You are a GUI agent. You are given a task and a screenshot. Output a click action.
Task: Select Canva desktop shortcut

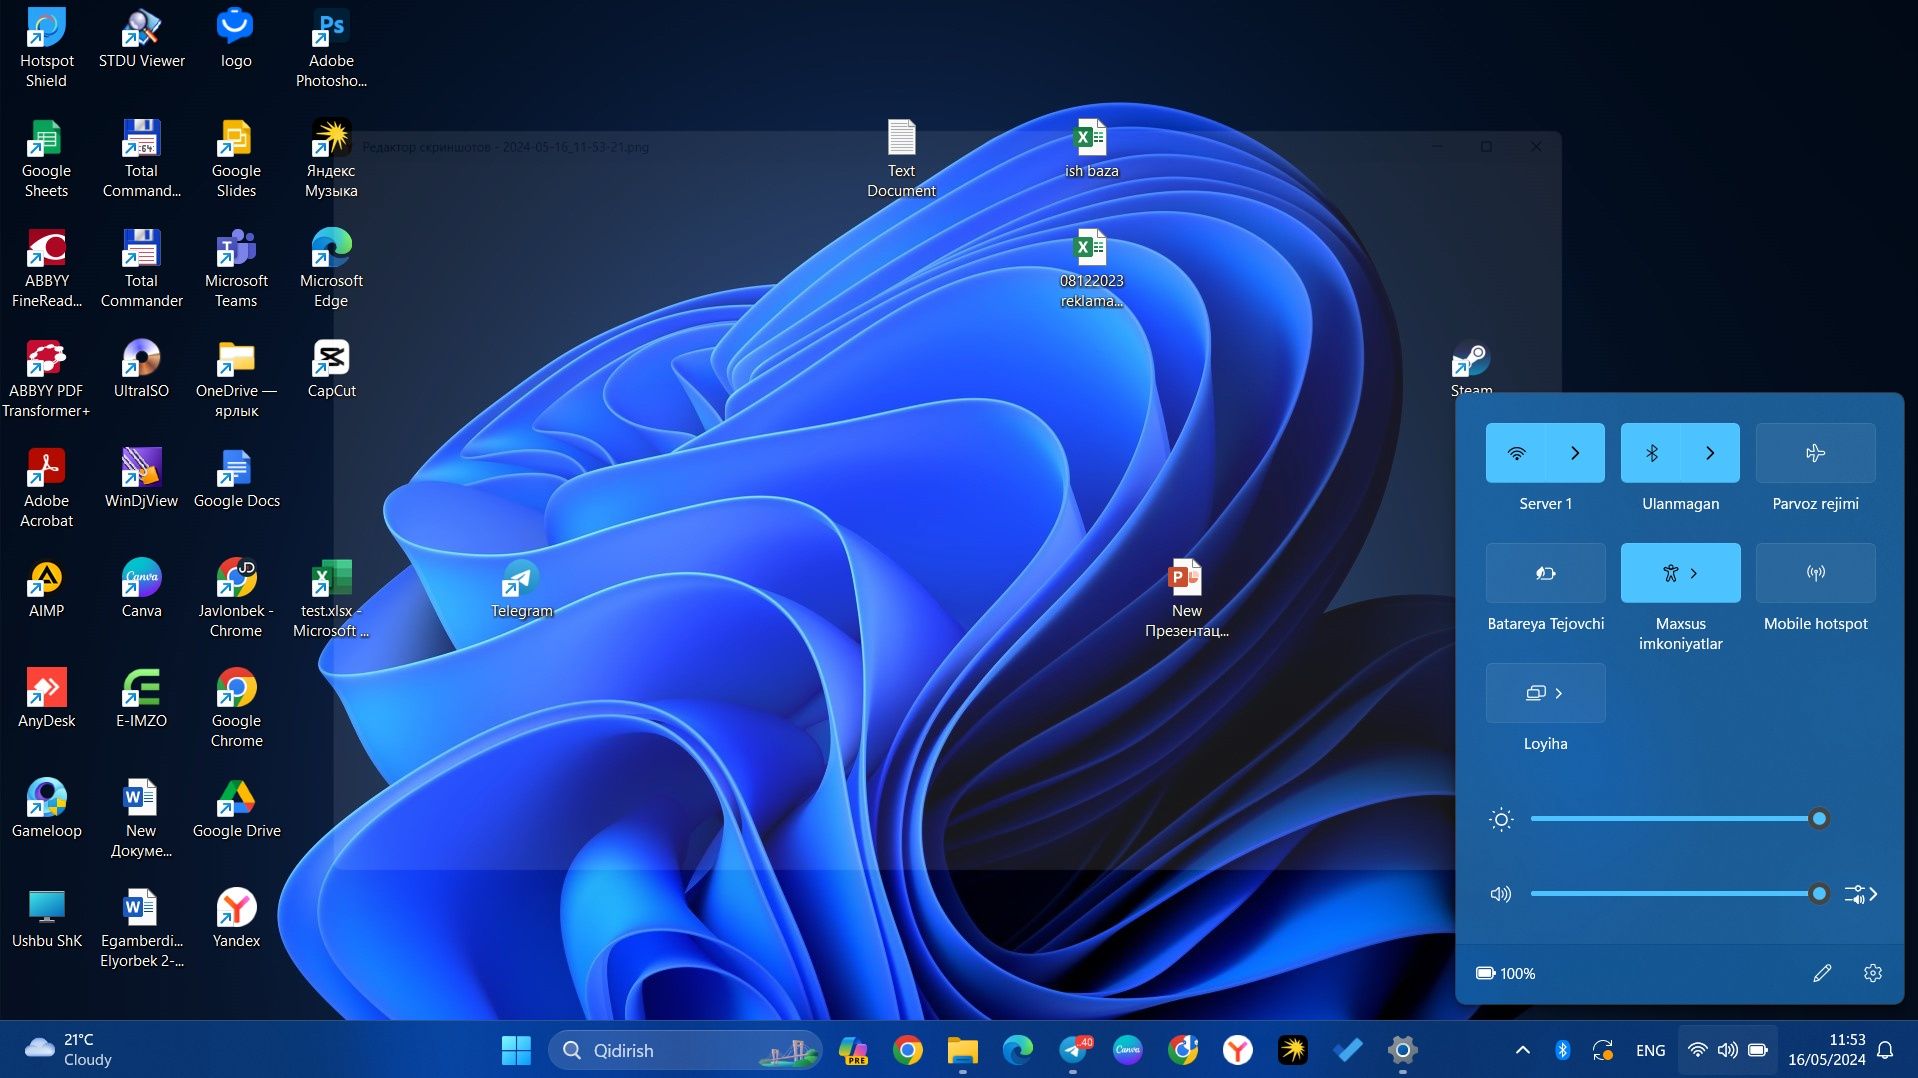click(141, 588)
